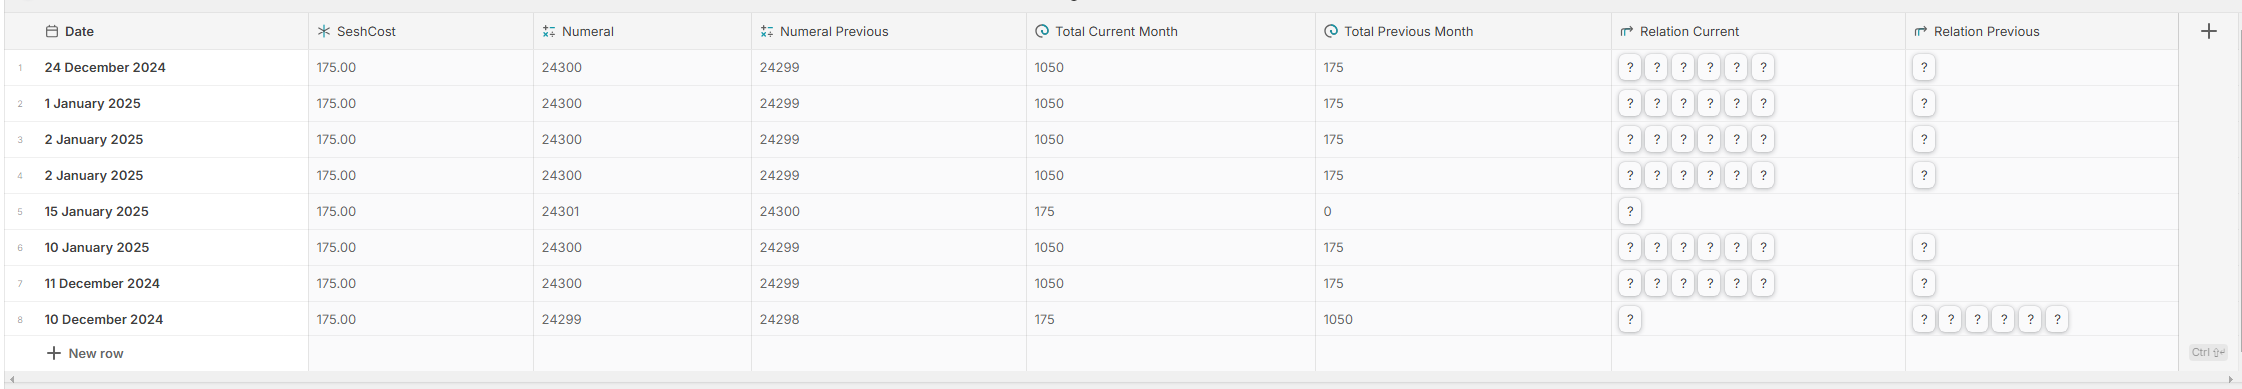Screen dimensions: 2242x389
Task: Open the 24 December 2024 row
Action: tap(105, 68)
